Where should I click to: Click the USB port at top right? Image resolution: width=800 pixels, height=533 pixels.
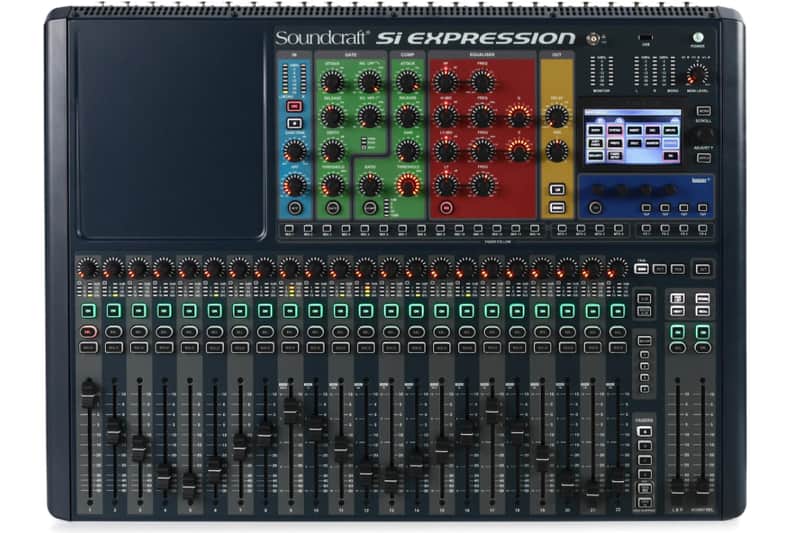[646, 38]
